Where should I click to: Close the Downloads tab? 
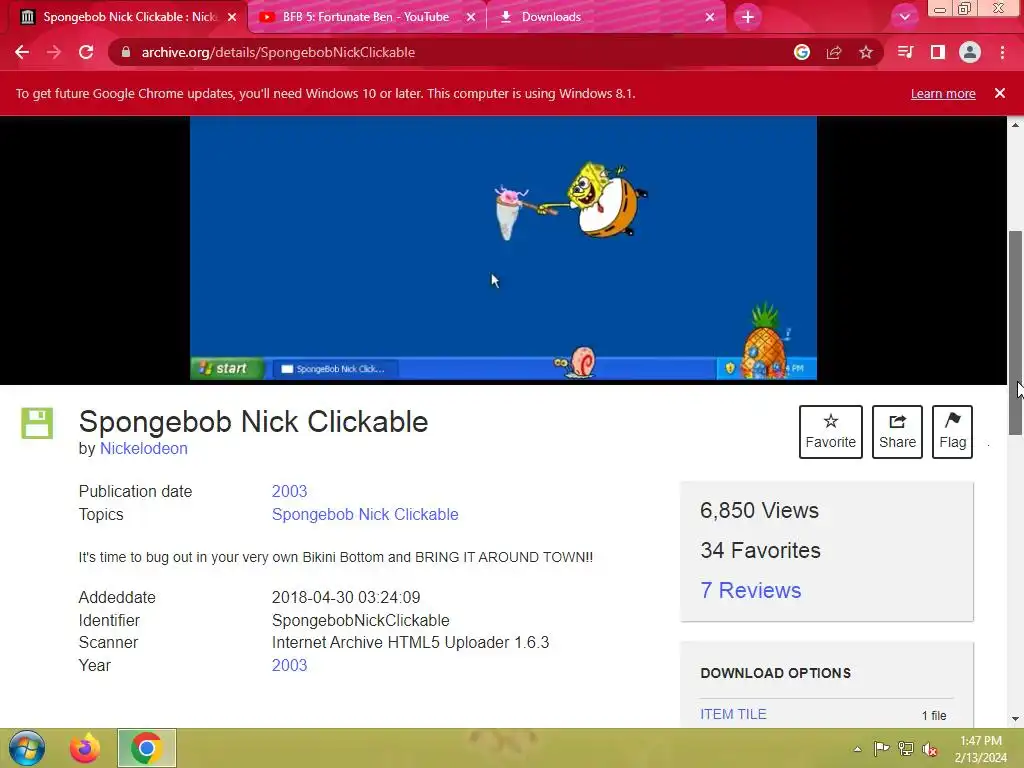(x=710, y=17)
